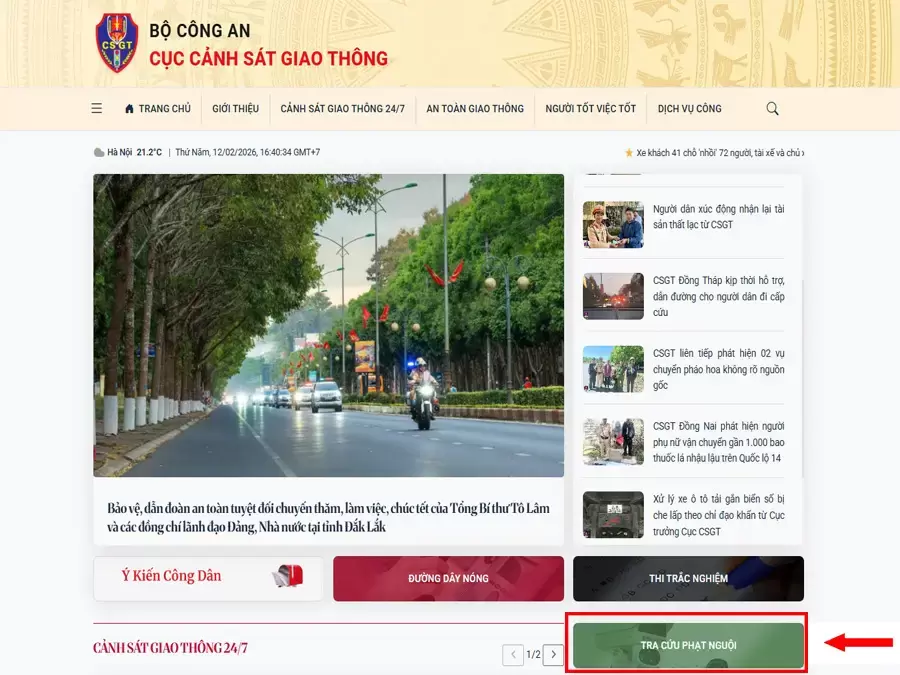Click the Đường Dây Nóng button

click(x=447, y=578)
